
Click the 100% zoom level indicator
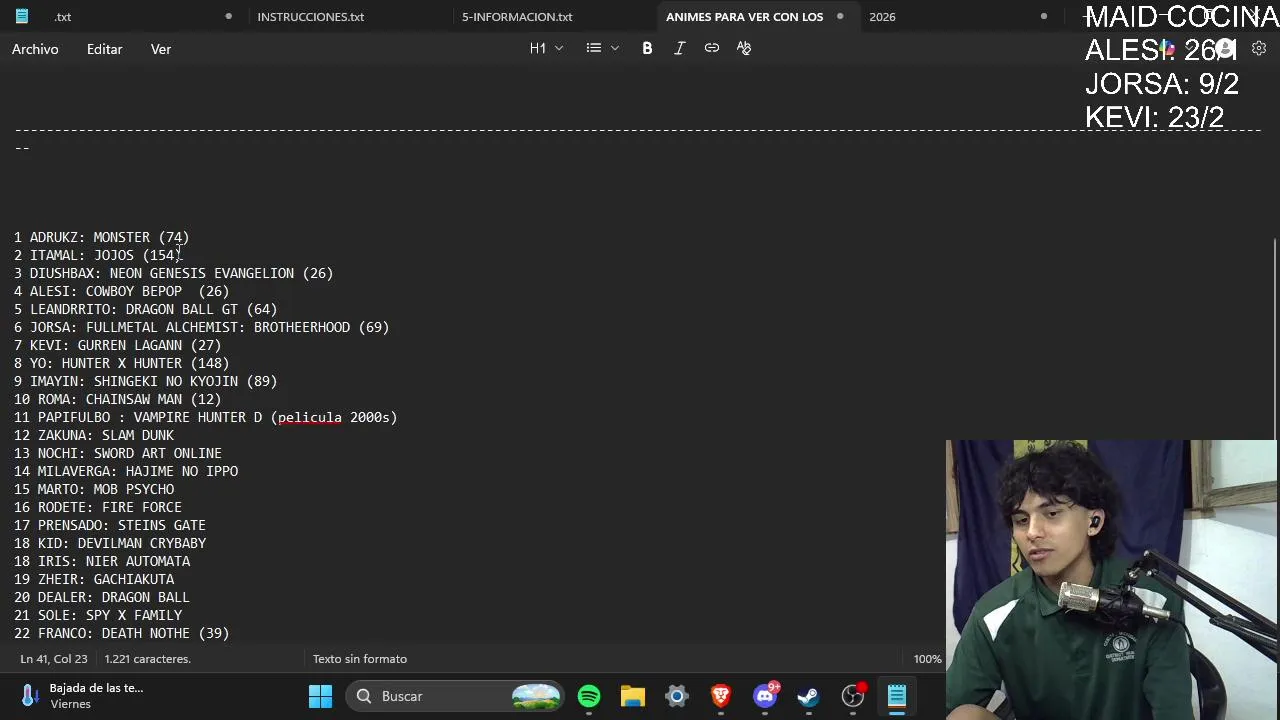pyautogui.click(x=927, y=659)
